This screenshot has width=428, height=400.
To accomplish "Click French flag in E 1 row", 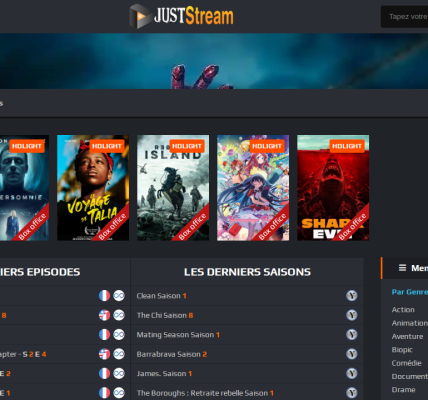I will pos(104,393).
